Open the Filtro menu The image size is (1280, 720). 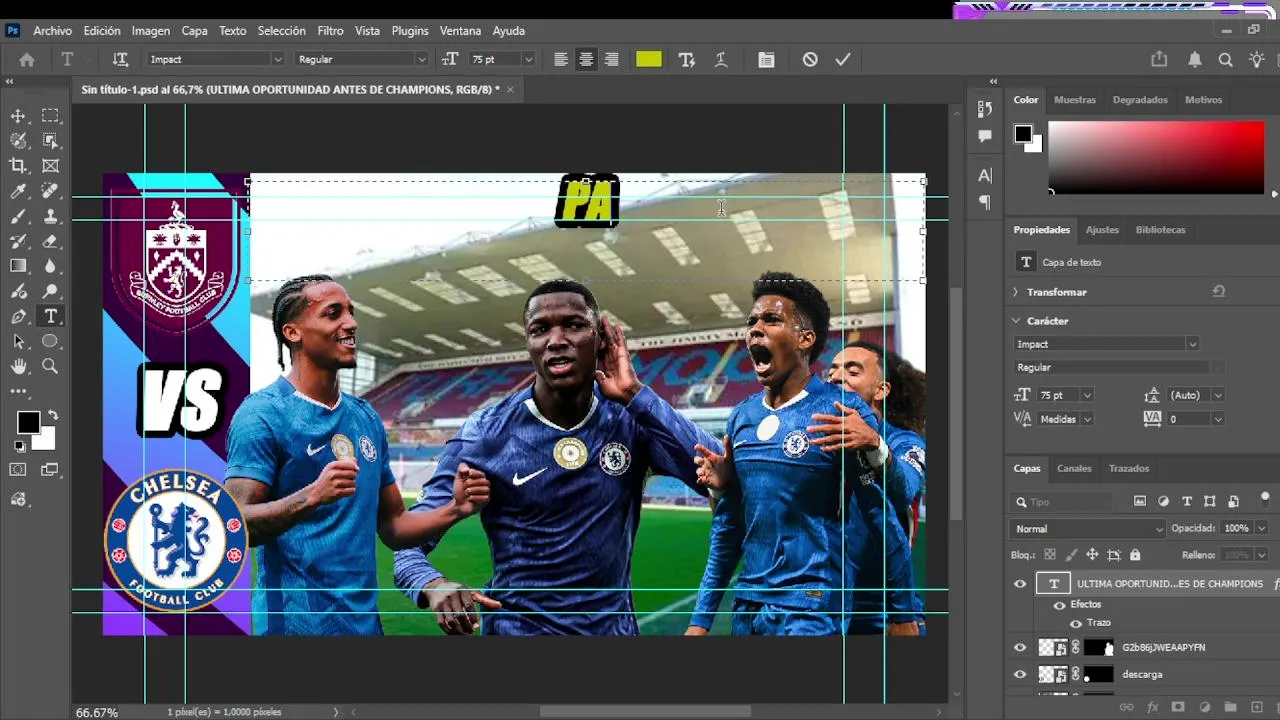(330, 31)
